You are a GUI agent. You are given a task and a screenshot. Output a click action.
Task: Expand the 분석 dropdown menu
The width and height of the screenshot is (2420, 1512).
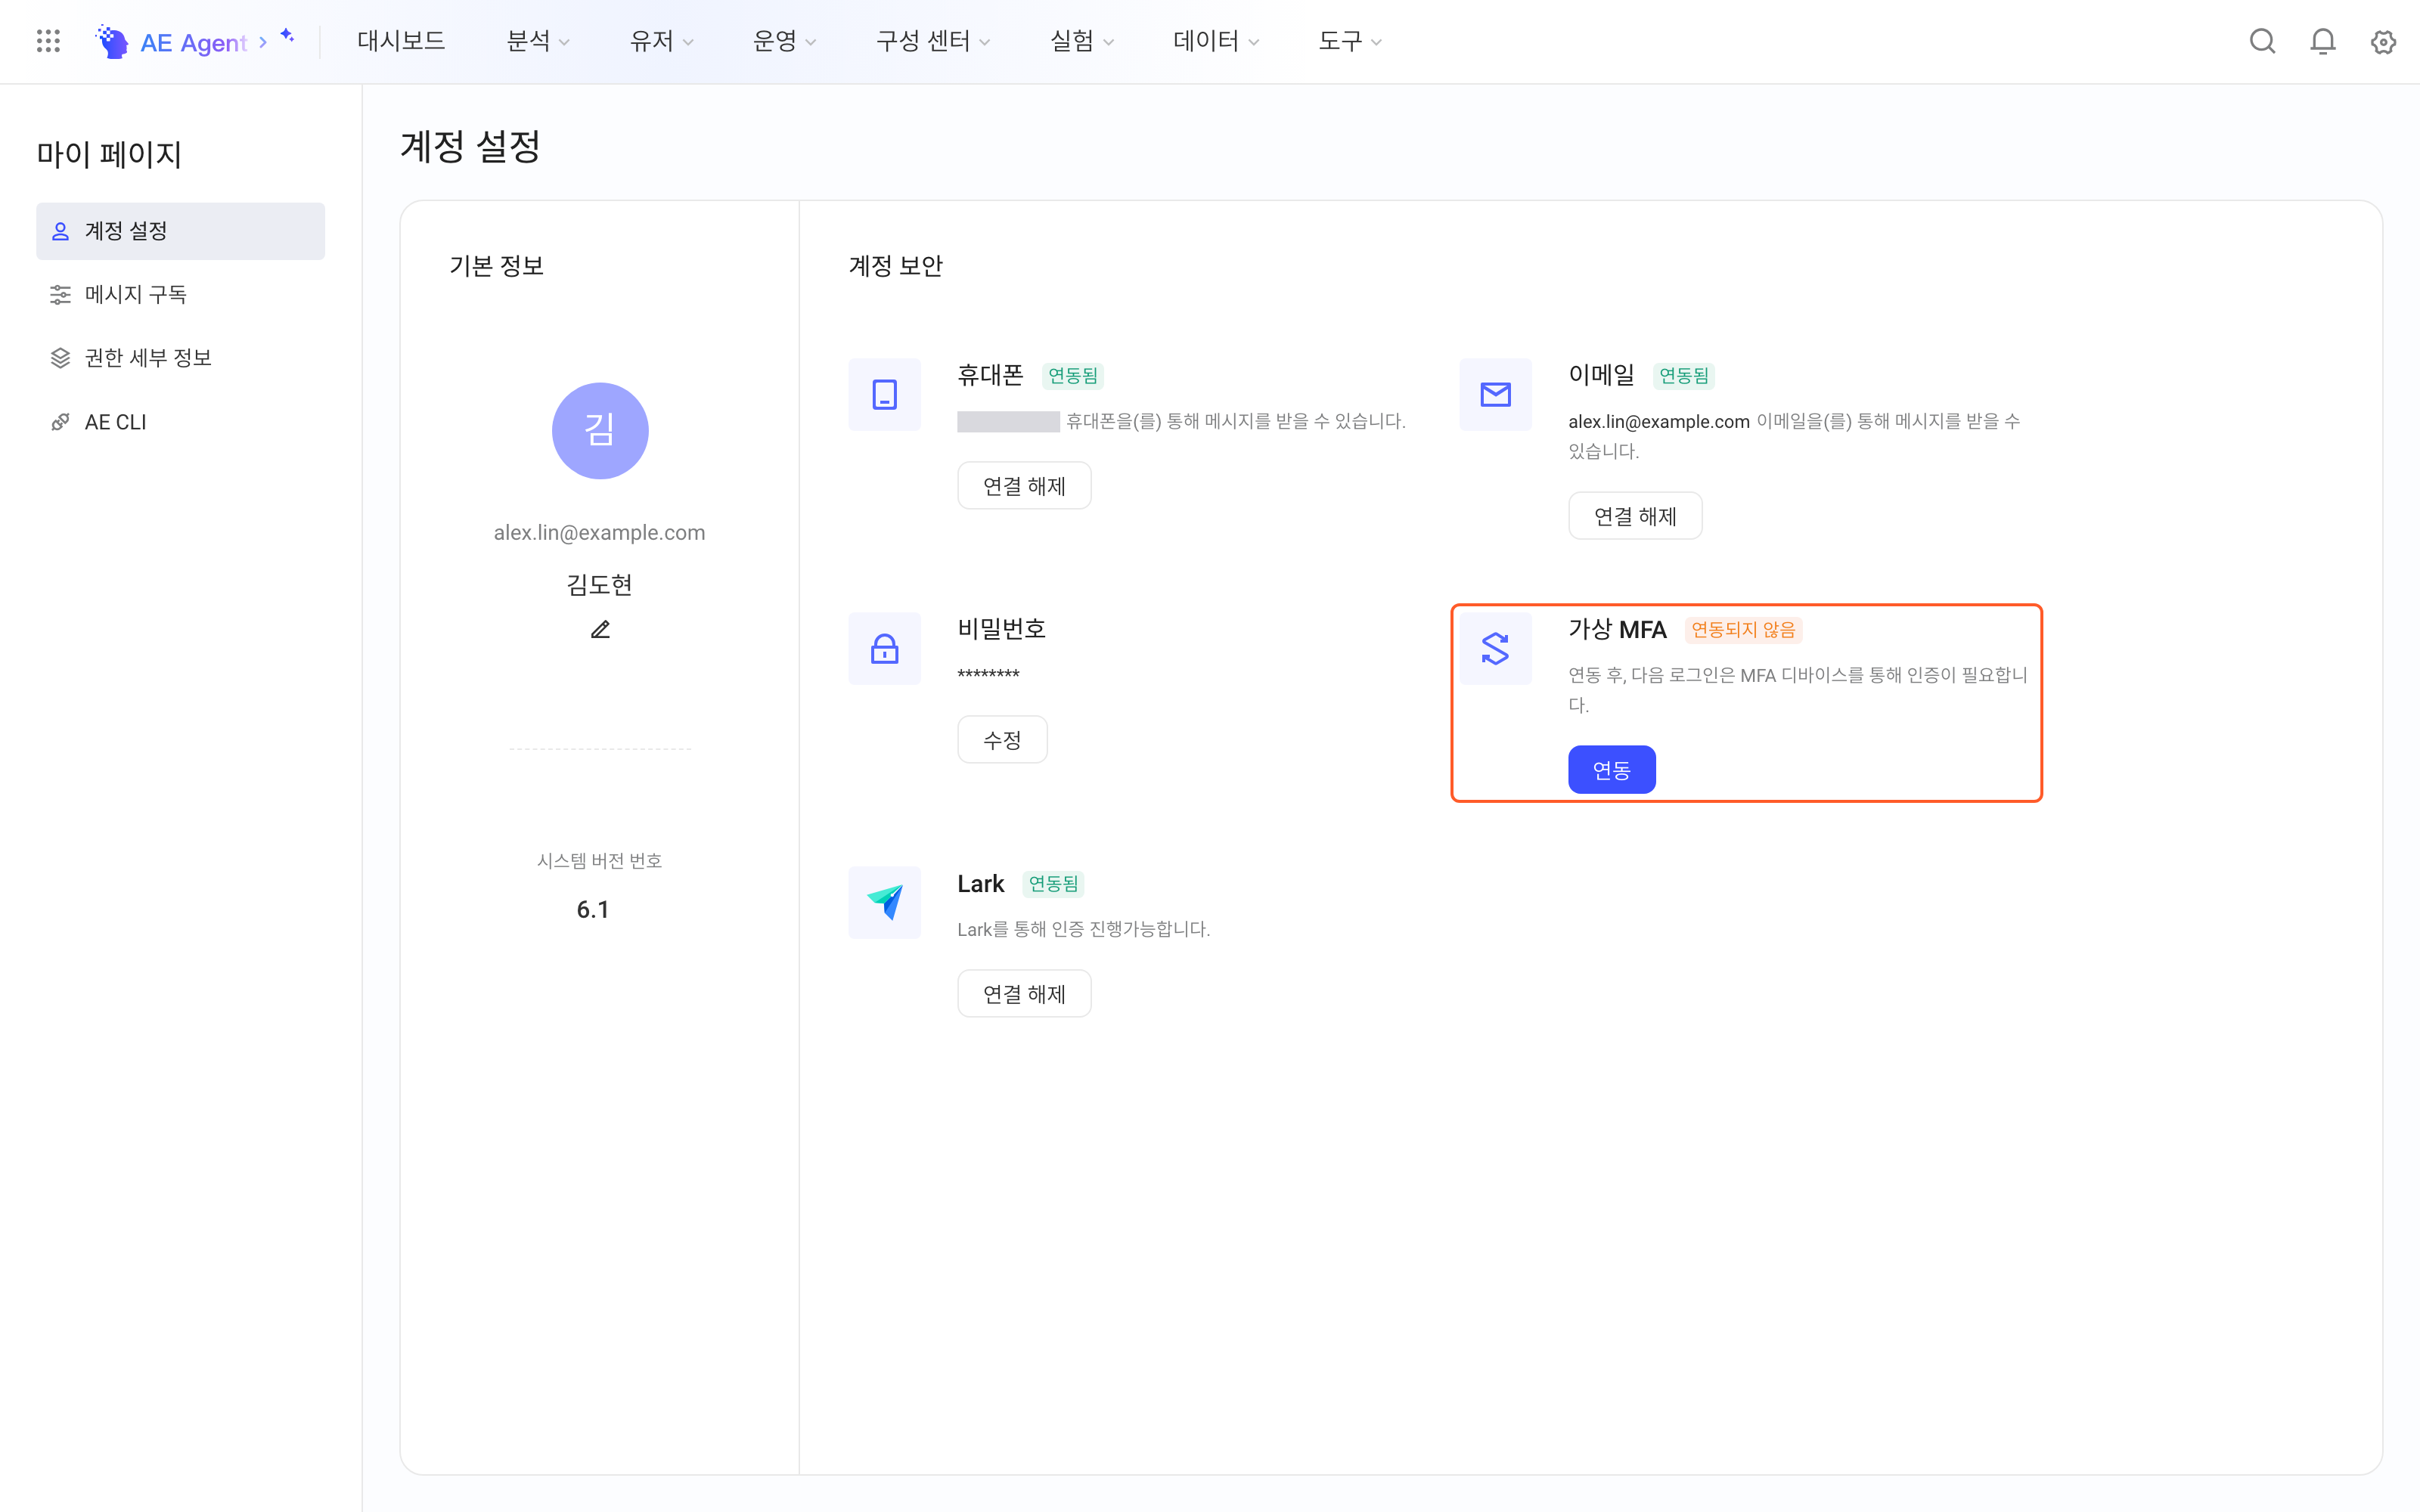click(x=538, y=41)
